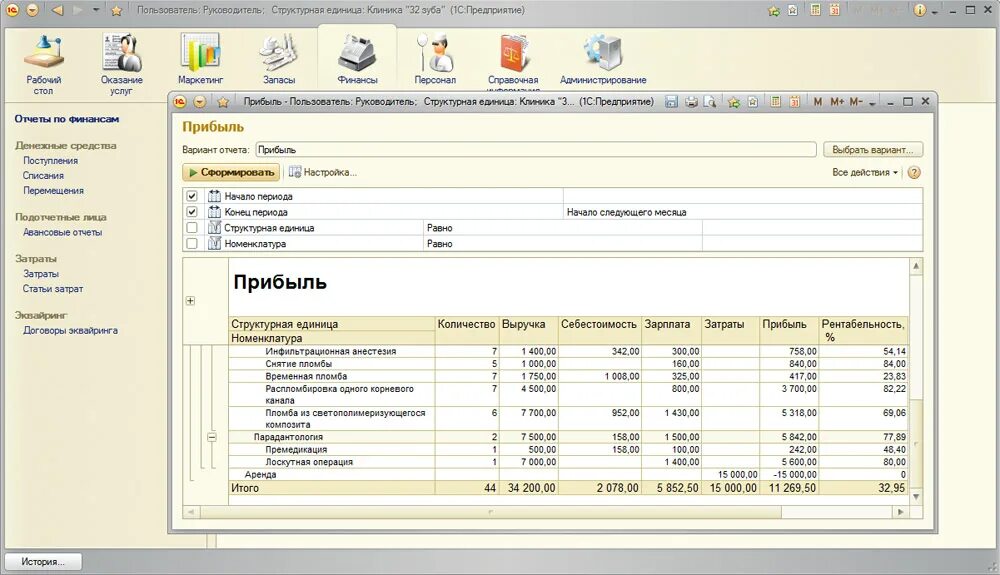Open Авансовые отчеты in the sidebar
Image resolution: width=1000 pixels, height=575 pixels.
point(62,233)
